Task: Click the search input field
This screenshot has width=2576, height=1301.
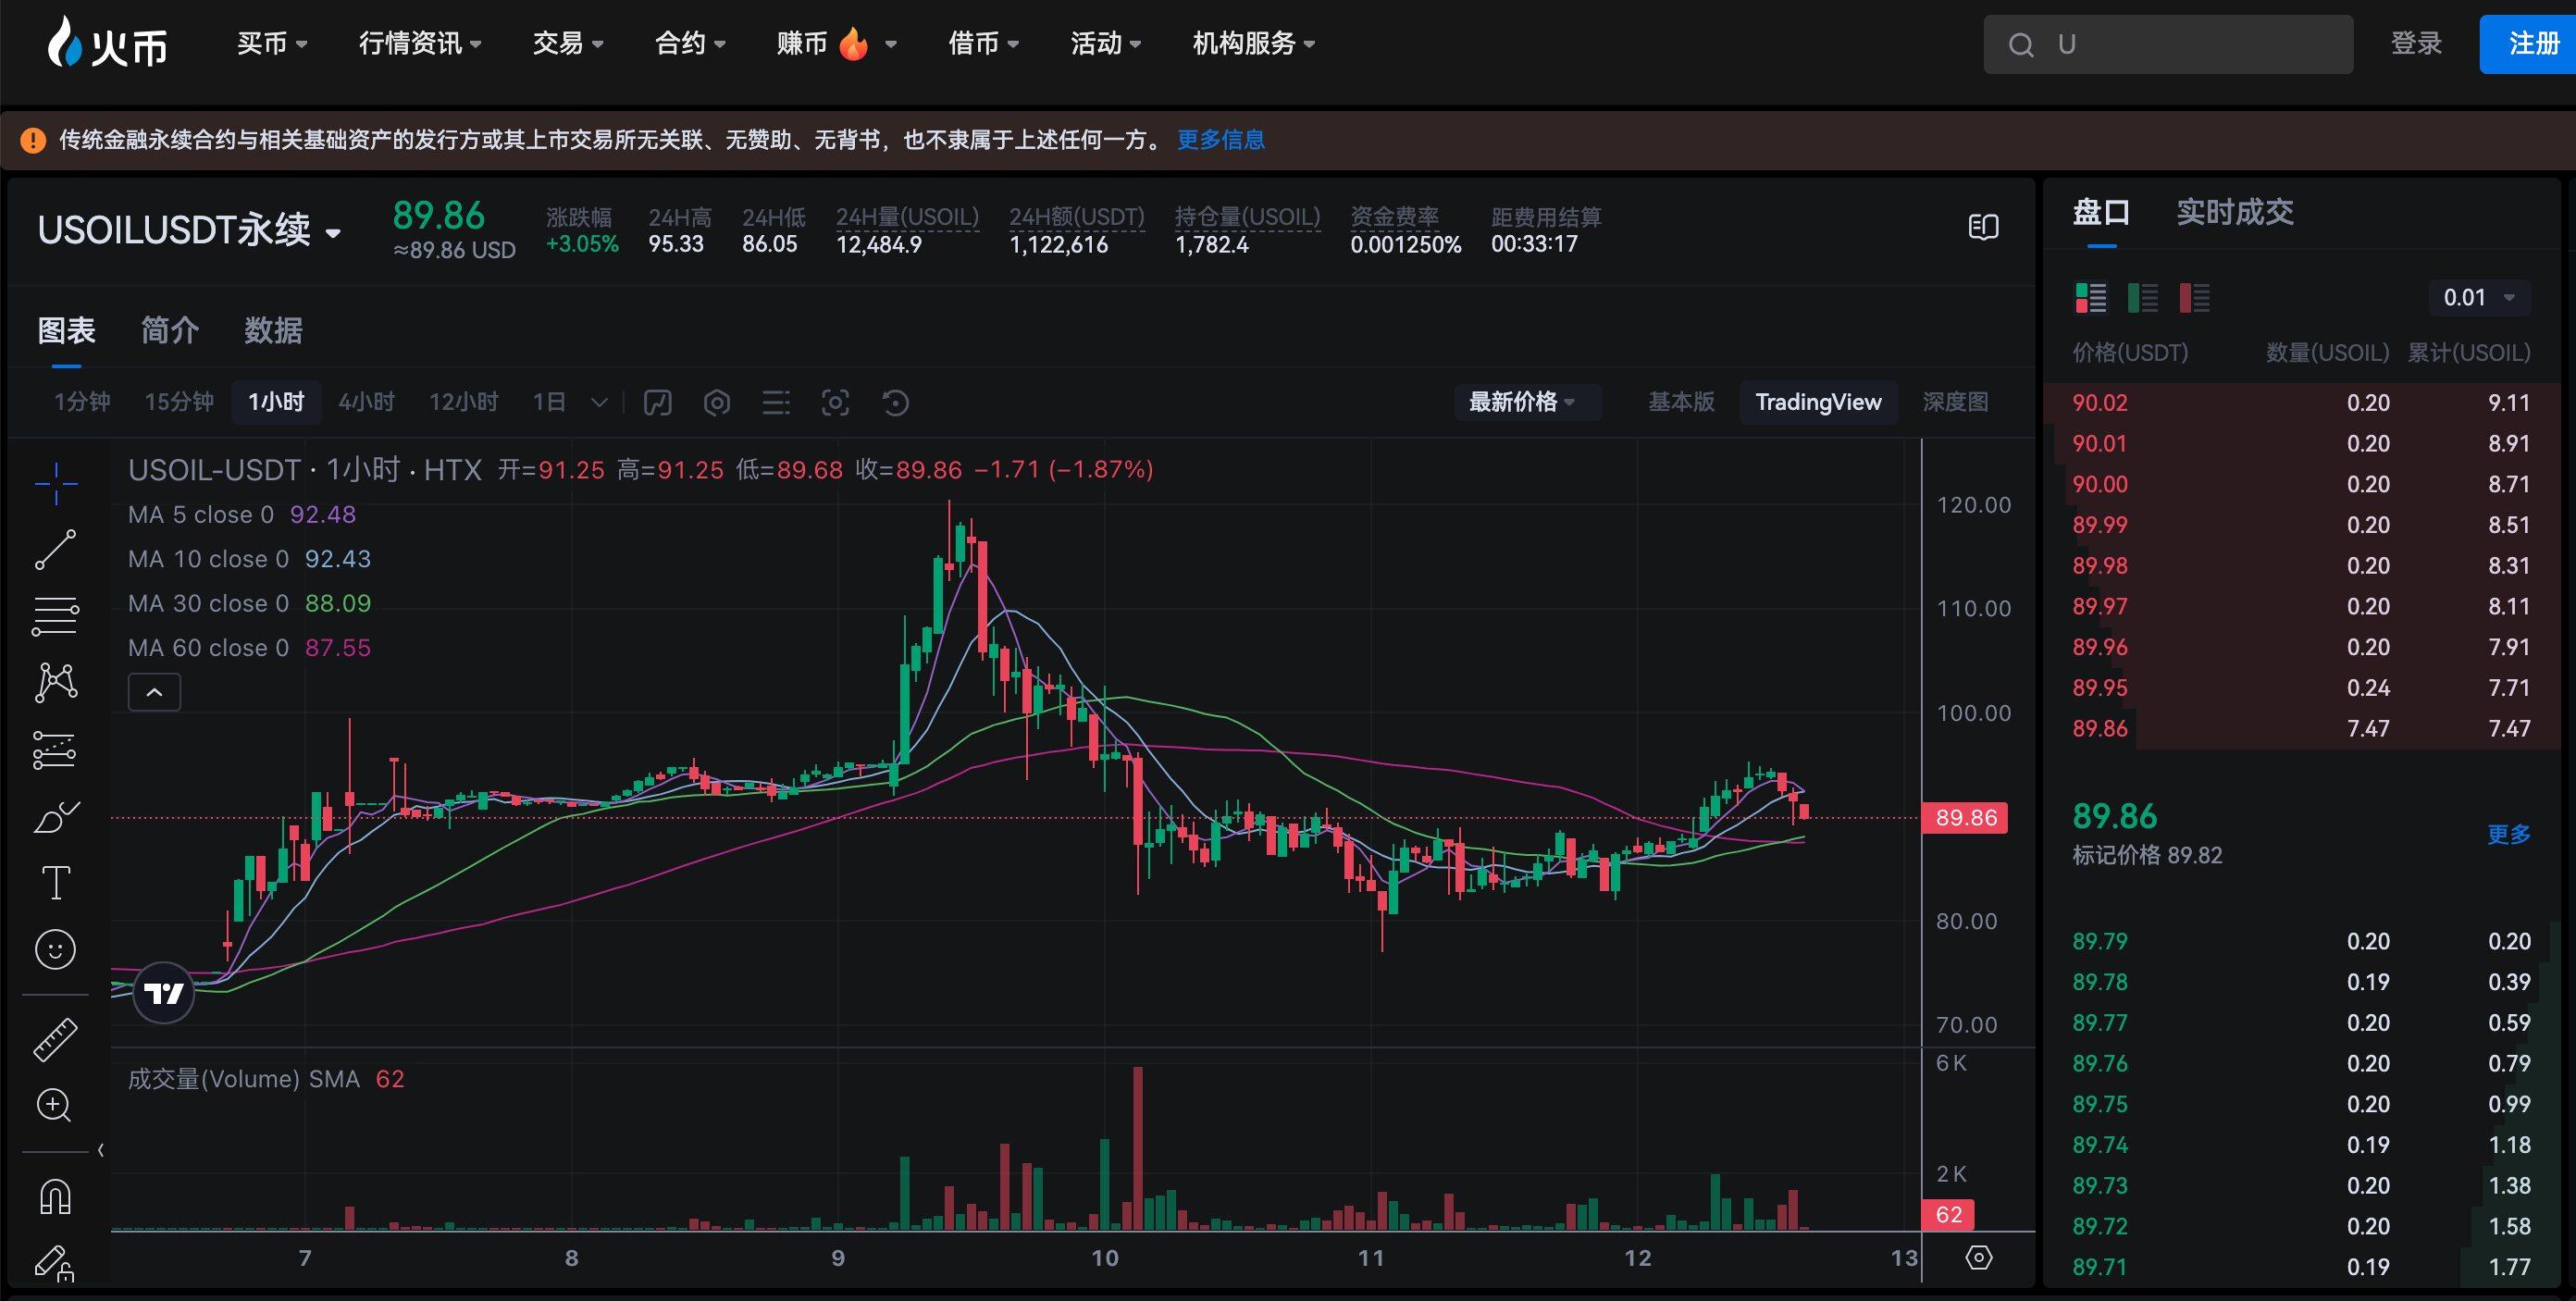Action: click(2168, 44)
